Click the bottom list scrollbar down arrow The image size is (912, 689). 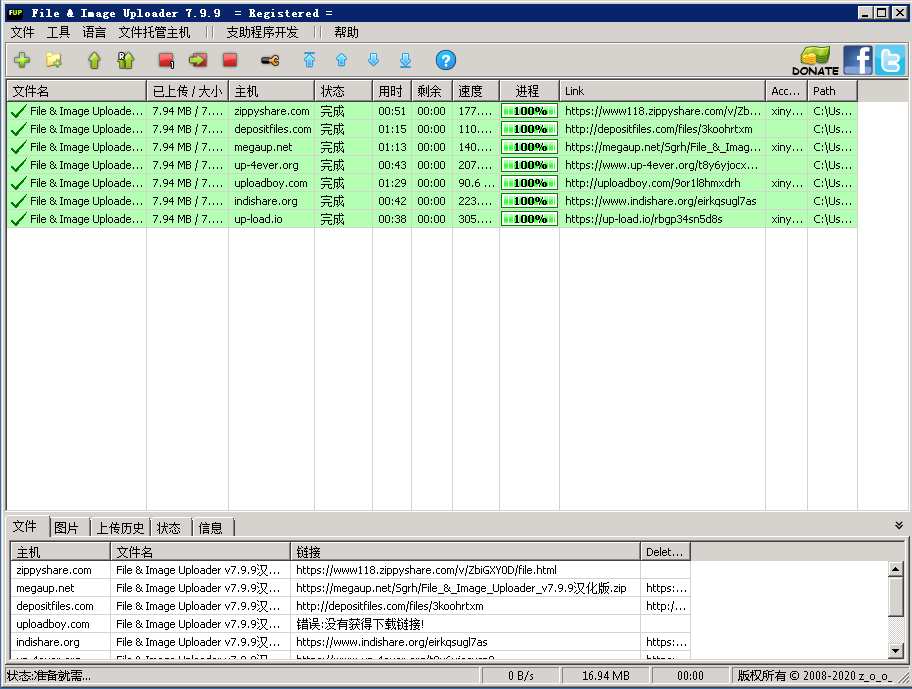tap(896, 651)
